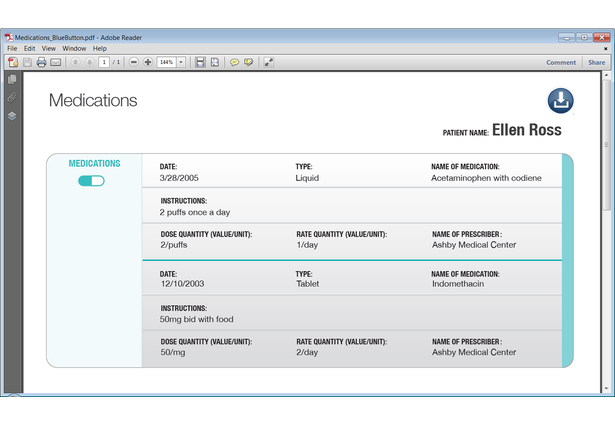Open the Comment pane
This screenshot has height=424, width=615.
(561, 62)
